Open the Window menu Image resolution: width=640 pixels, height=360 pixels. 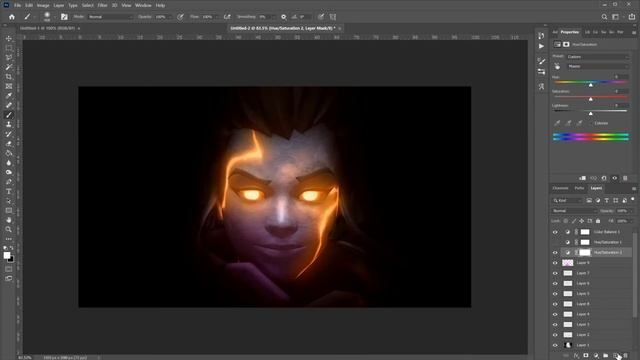pos(143,5)
